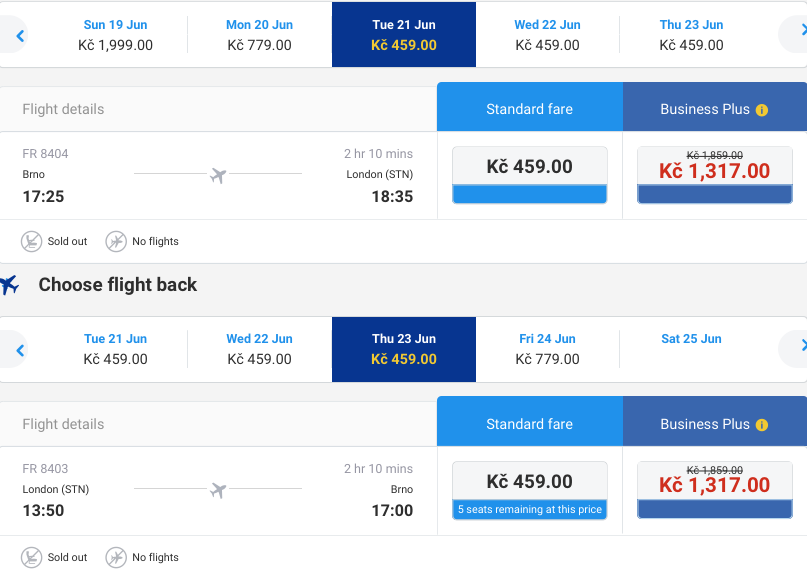This screenshot has height=569, width=807.
Task: Click the return Business Plus info icon
Action: [x=762, y=425]
